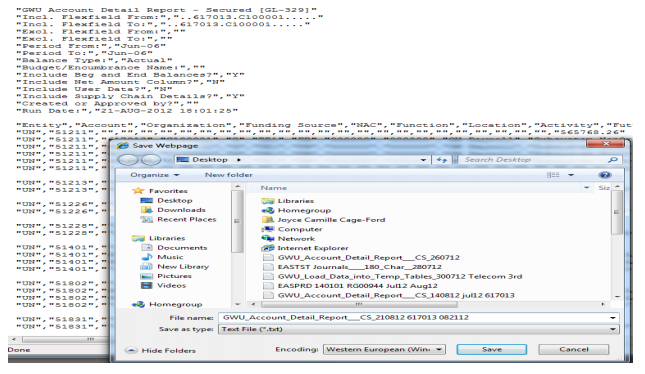Expand the address bar previous locations dropdown

(x=423, y=160)
